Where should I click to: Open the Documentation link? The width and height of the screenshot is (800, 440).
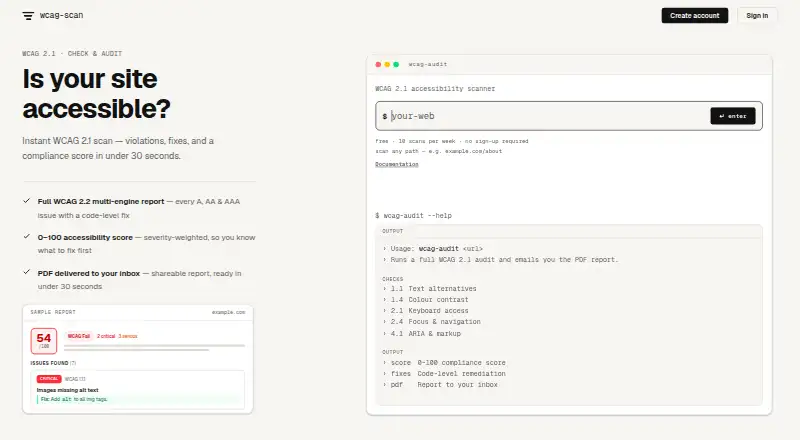click(397, 164)
